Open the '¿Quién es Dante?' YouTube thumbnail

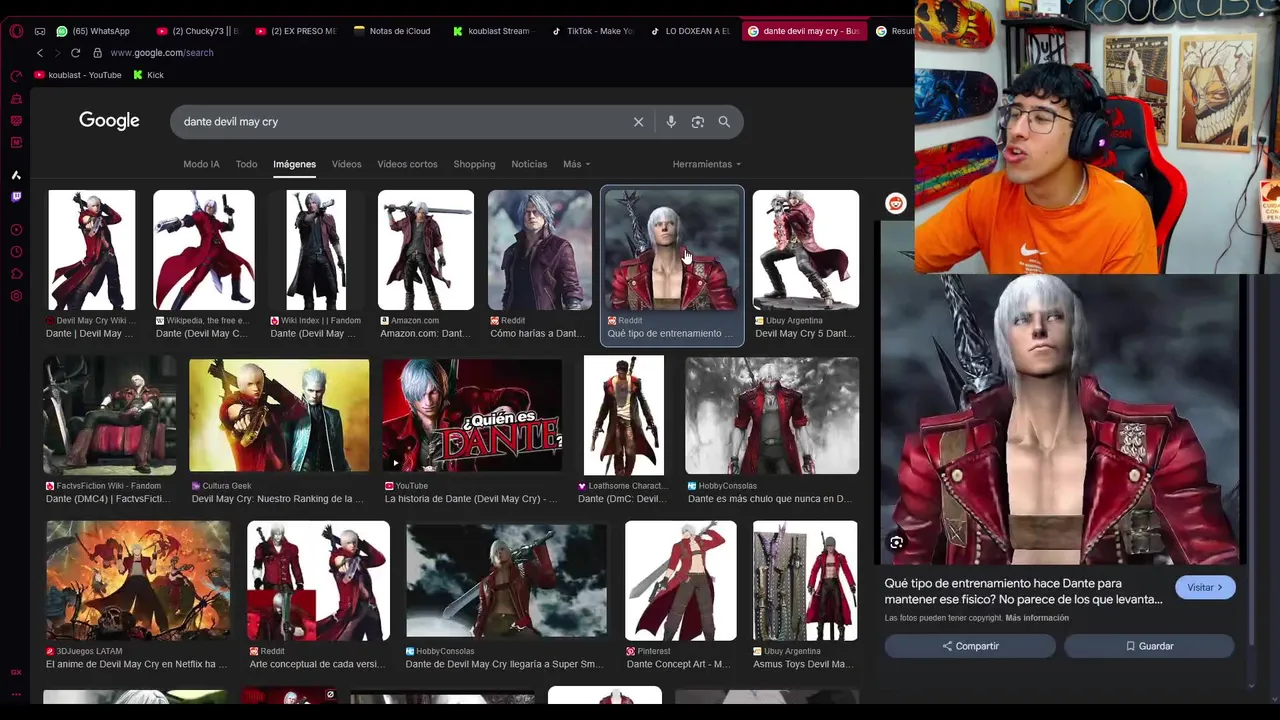coord(472,416)
